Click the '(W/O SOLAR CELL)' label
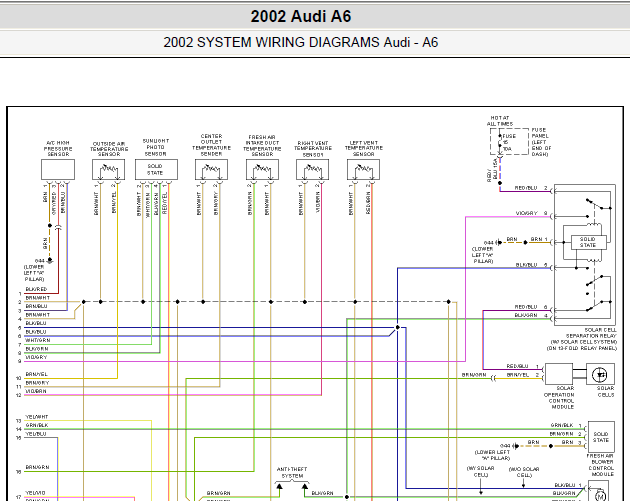This screenshot has height=501, width=630. point(524,472)
